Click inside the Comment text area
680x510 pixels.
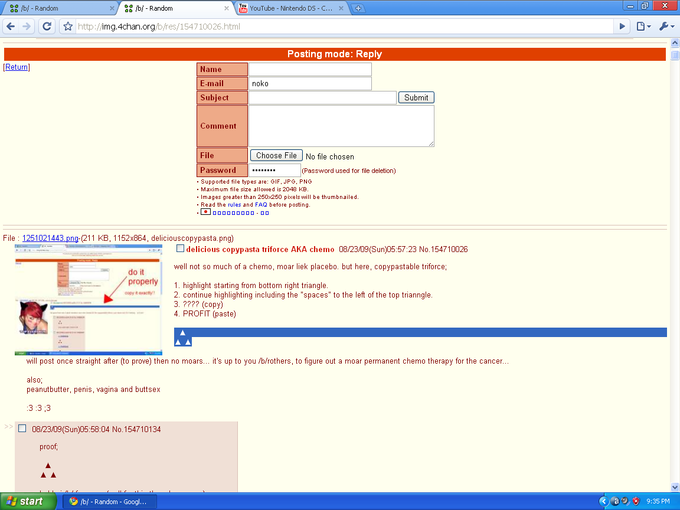(341, 126)
